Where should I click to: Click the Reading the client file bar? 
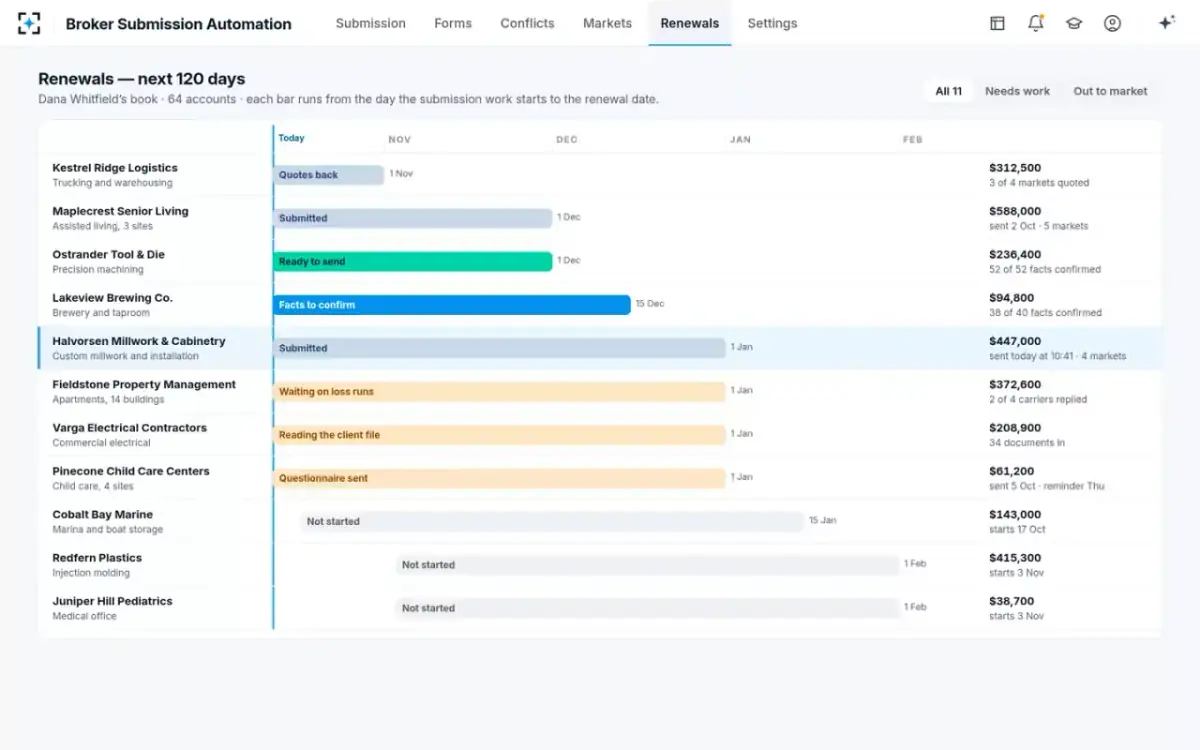500,435
